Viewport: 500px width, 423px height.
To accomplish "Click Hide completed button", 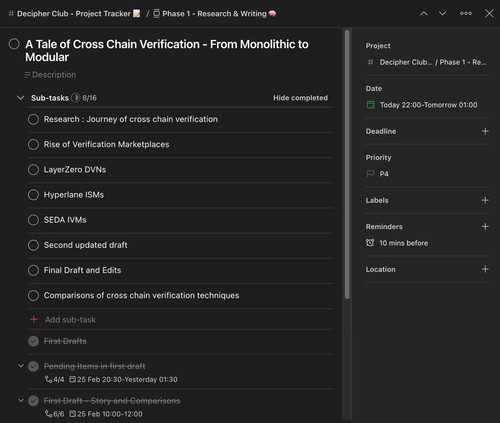I will click(300, 98).
